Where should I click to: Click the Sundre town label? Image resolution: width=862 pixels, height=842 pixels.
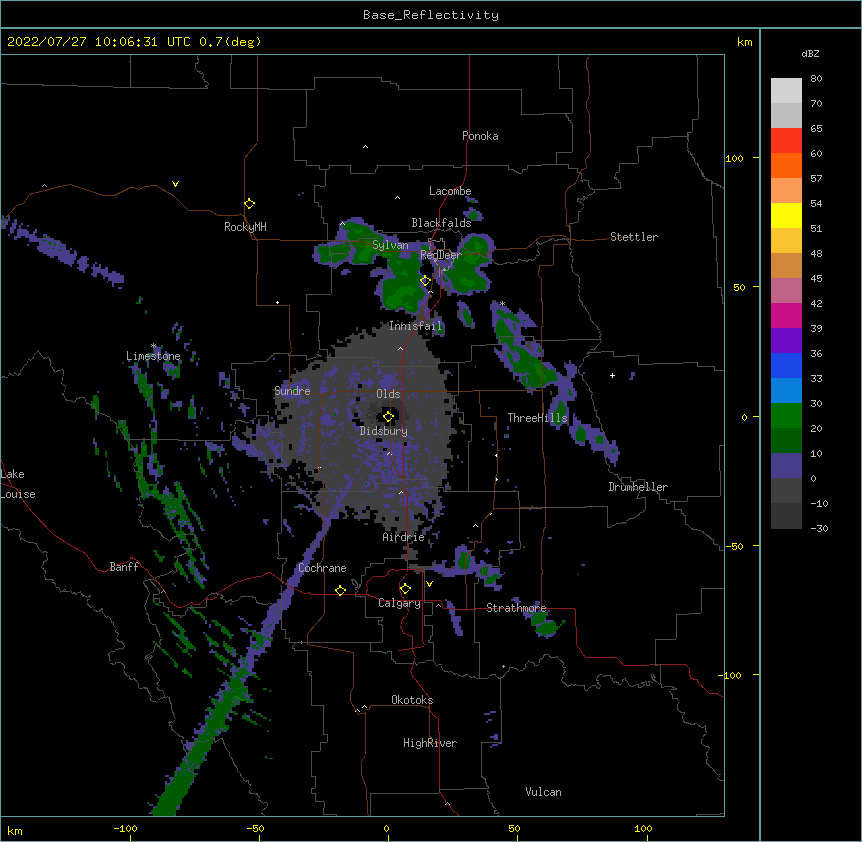pyautogui.click(x=292, y=391)
